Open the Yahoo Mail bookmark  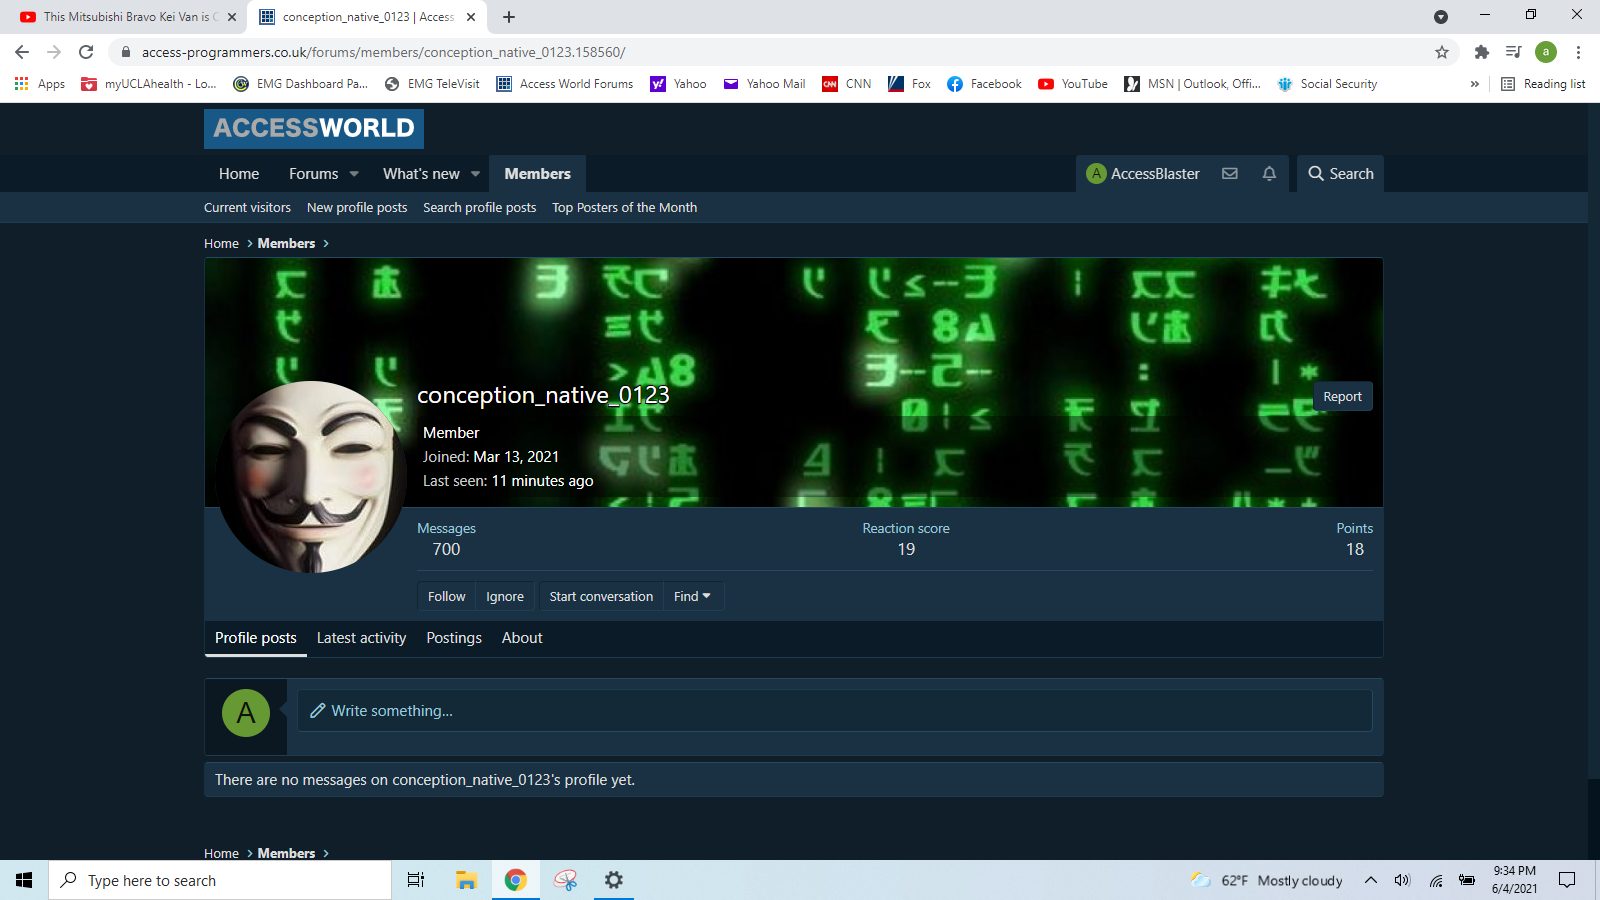click(764, 84)
